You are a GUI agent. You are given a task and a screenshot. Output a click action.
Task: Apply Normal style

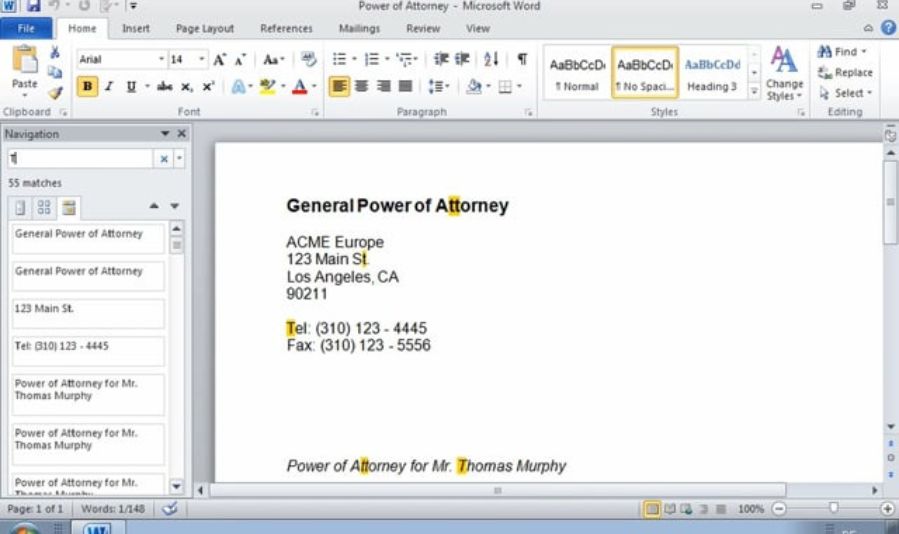[x=577, y=73]
